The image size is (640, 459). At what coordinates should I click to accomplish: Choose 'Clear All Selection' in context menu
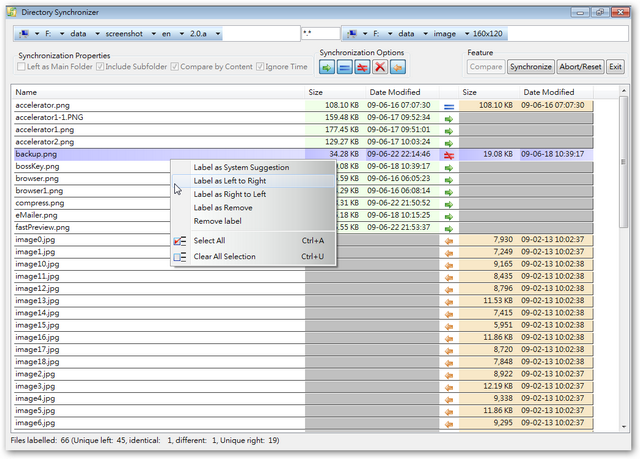pyautogui.click(x=224, y=257)
